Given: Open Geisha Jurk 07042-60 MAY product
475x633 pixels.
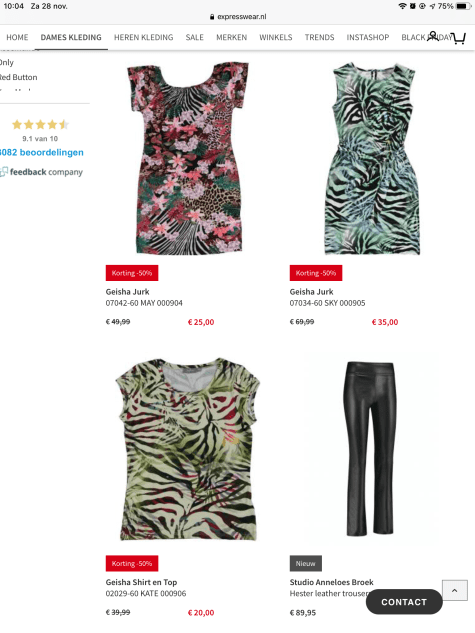Looking at the screenshot, I should coord(144,297).
